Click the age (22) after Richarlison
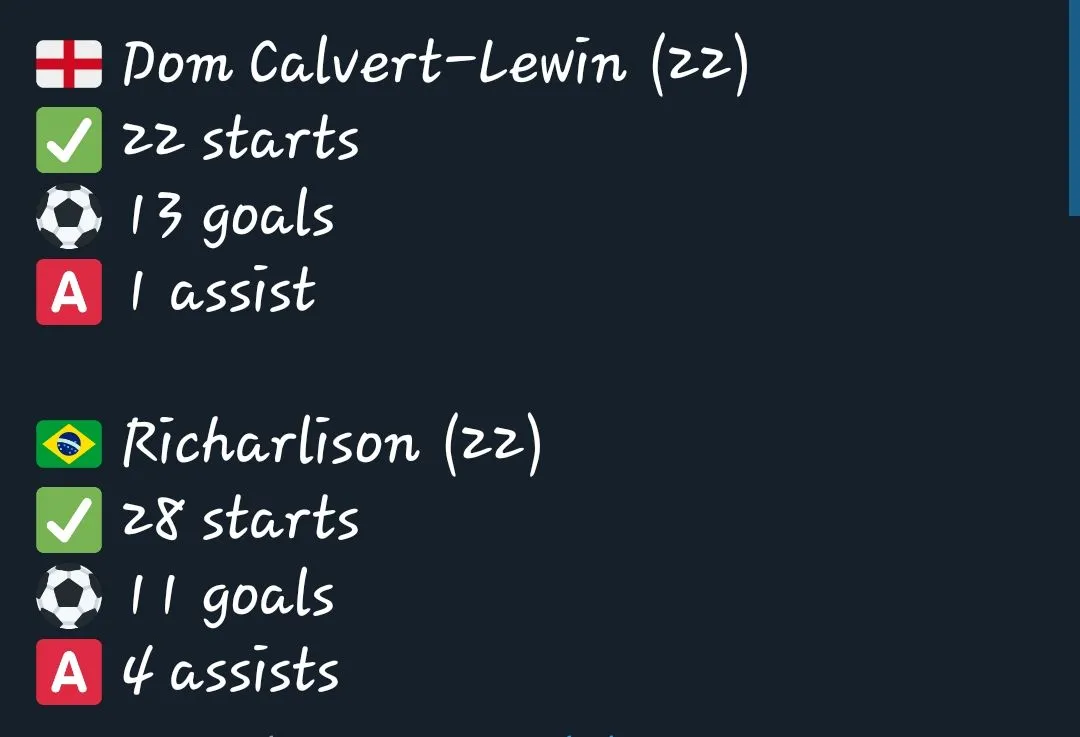The image size is (1080, 737). tap(492, 444)
